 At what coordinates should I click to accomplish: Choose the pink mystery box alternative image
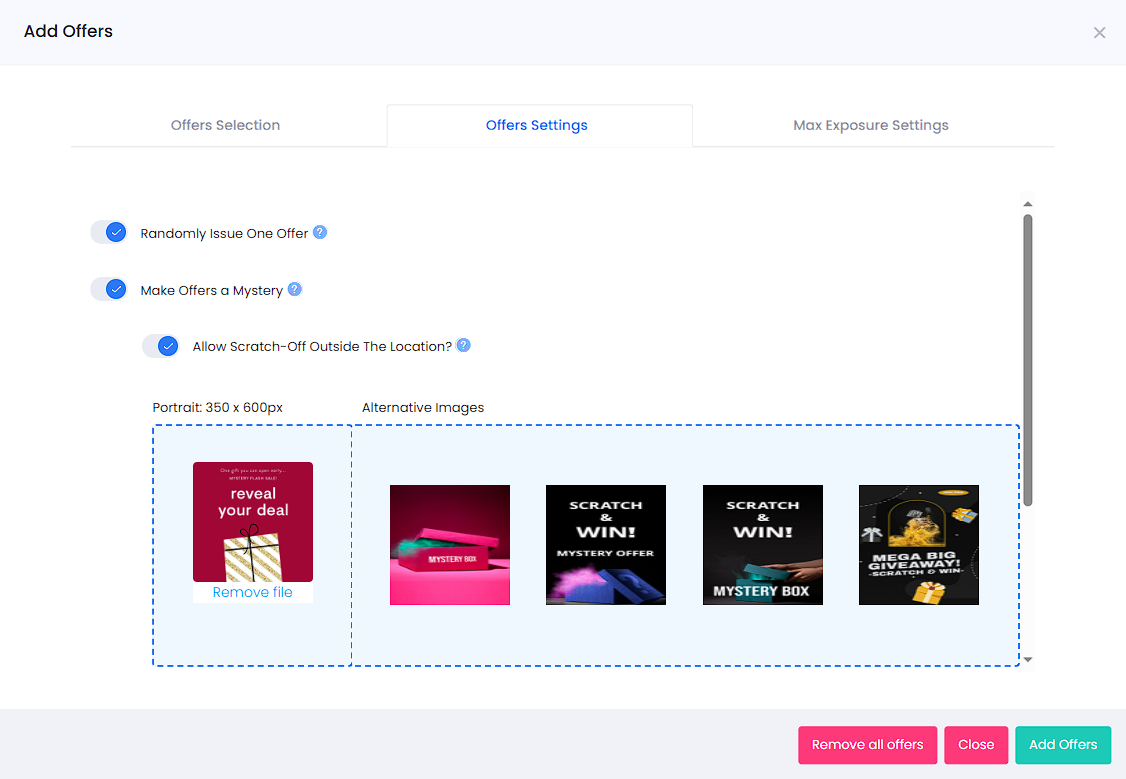click(x=450, y=545)
